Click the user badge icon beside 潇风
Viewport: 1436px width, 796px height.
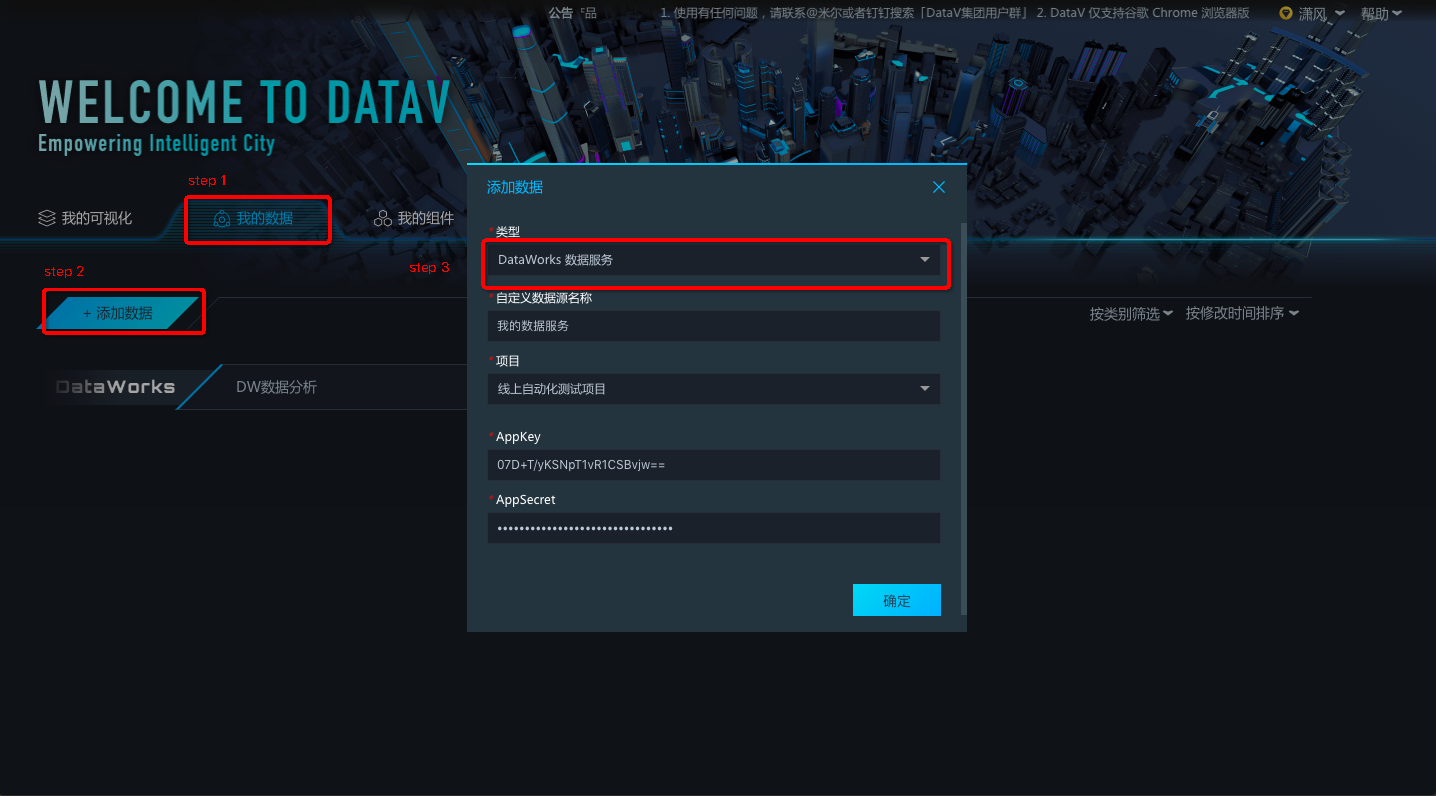pos(1286,14)
